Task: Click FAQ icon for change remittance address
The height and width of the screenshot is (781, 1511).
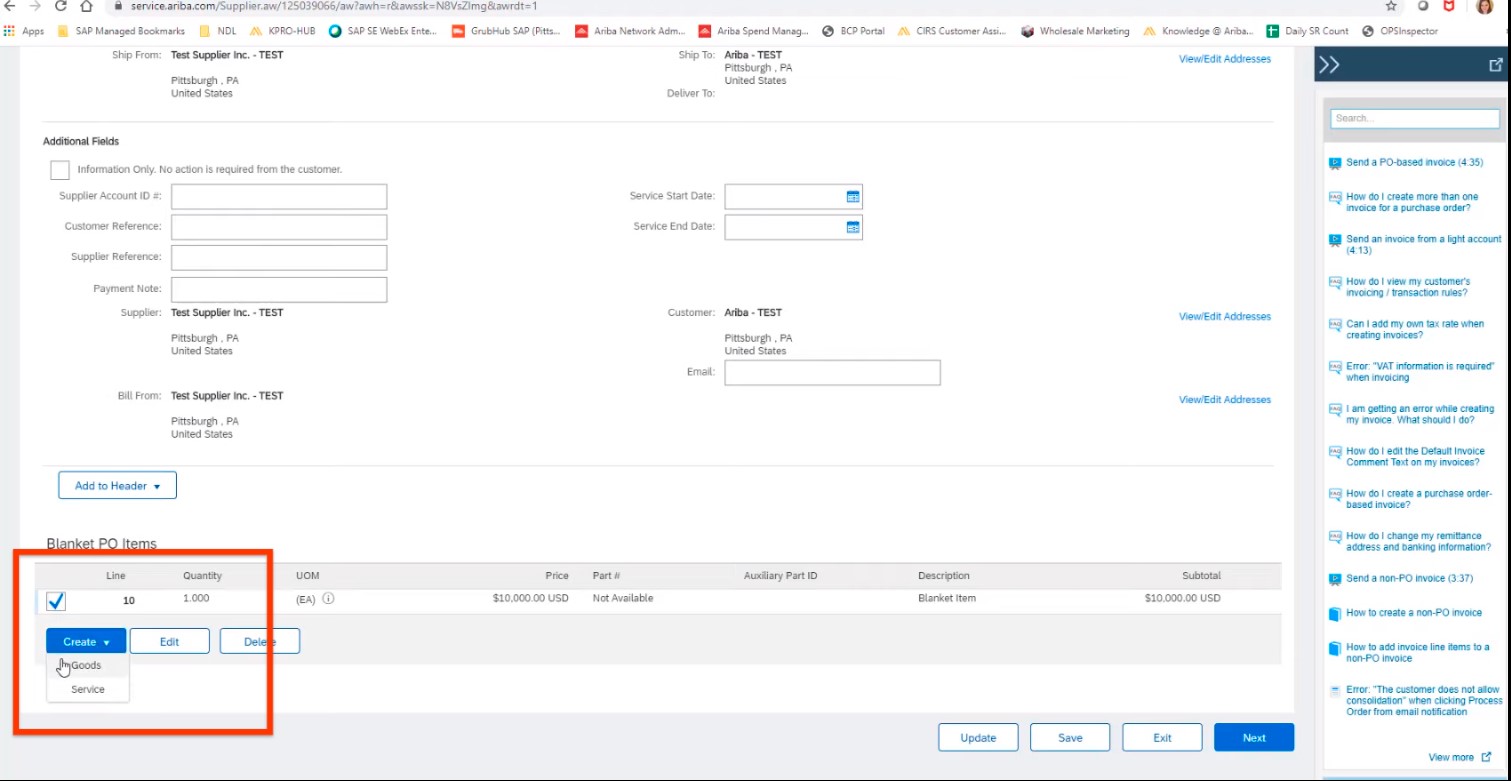Action: [x=1334, y=536]
